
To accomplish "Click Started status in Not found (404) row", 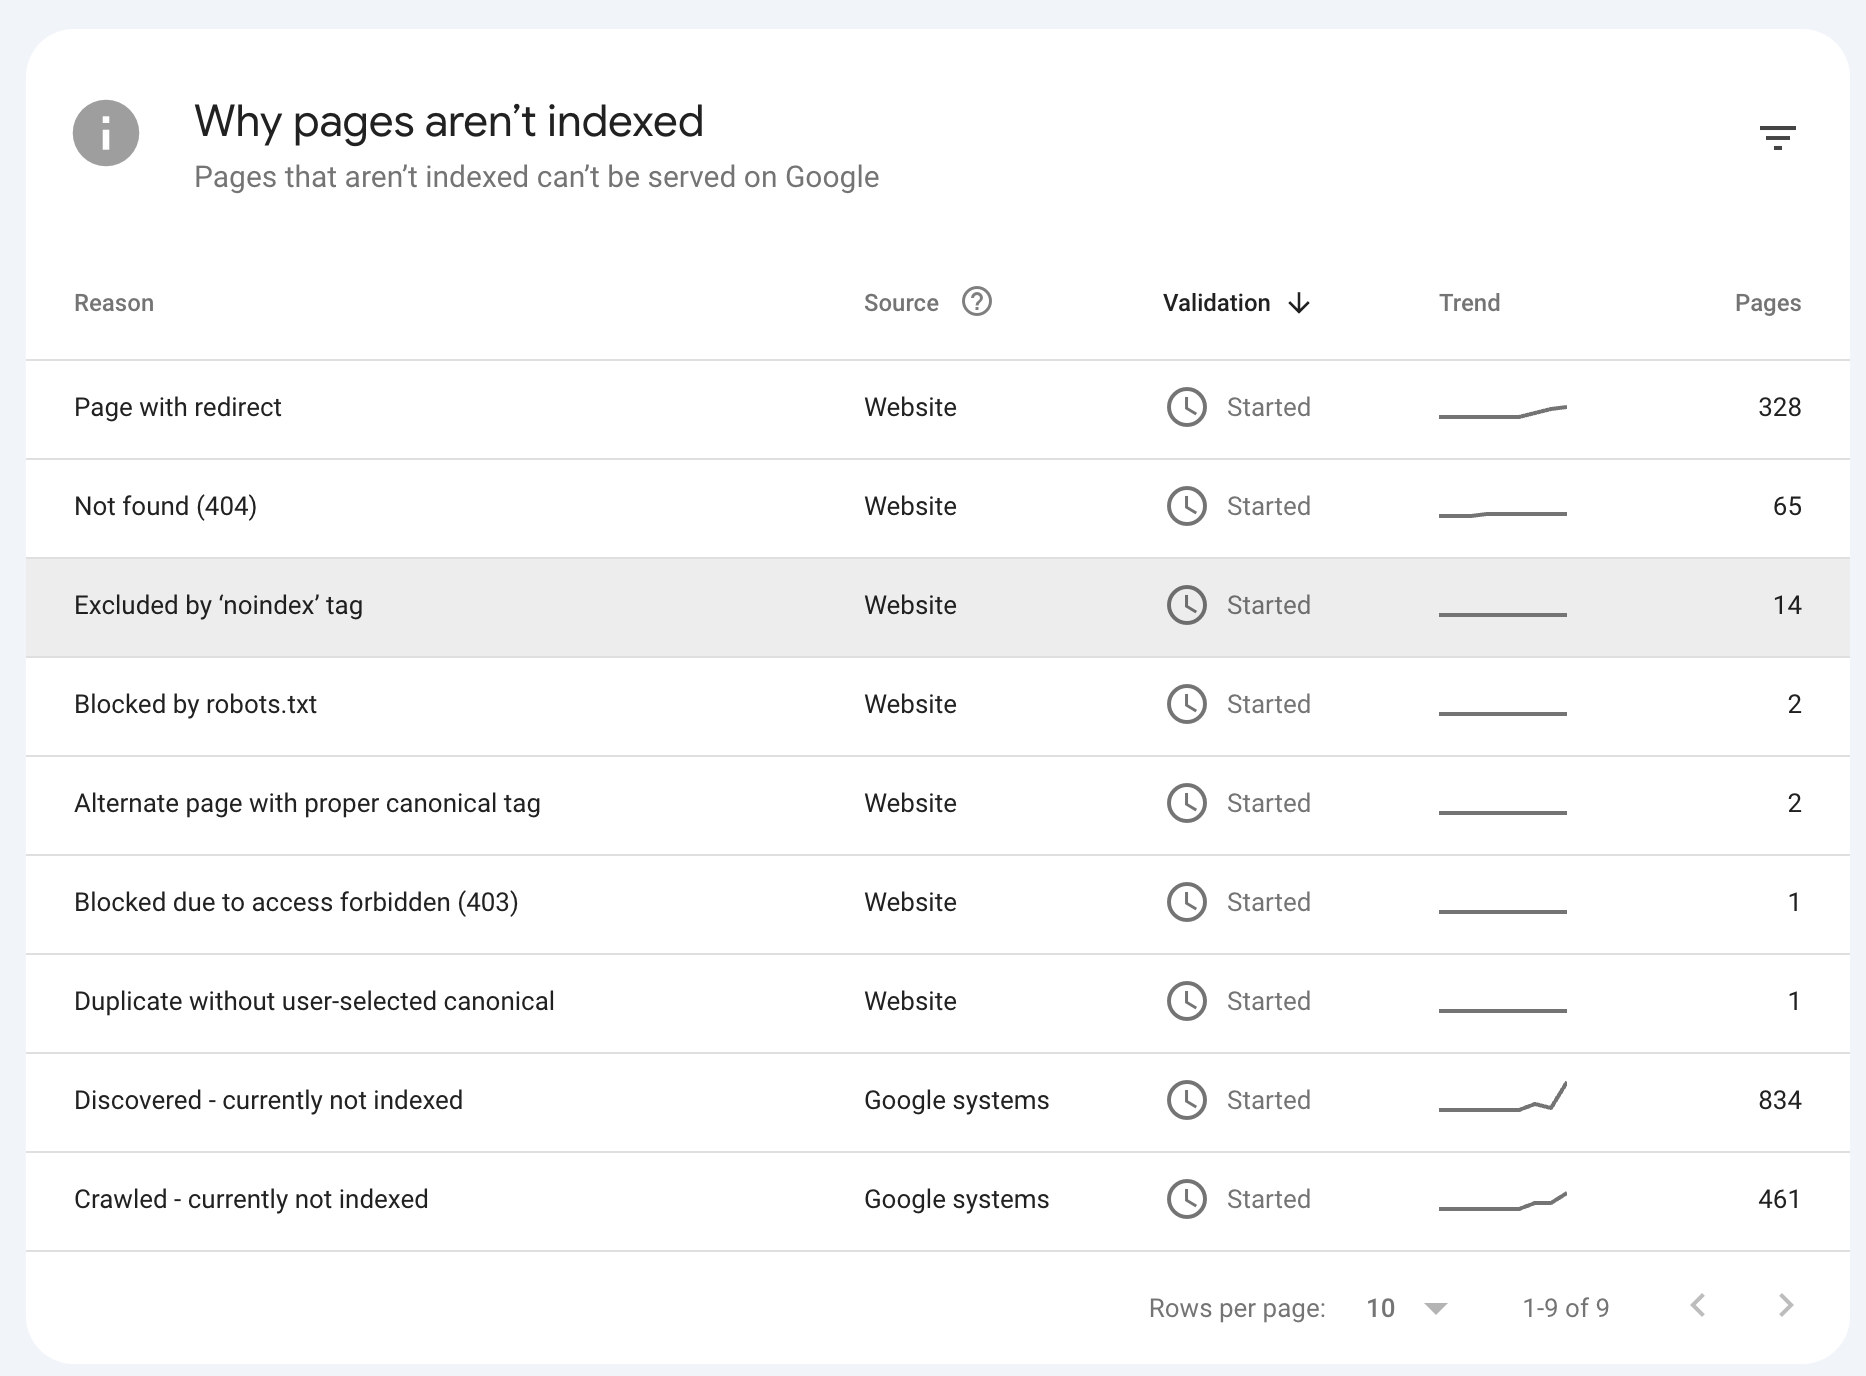I will pos(1268,506).
